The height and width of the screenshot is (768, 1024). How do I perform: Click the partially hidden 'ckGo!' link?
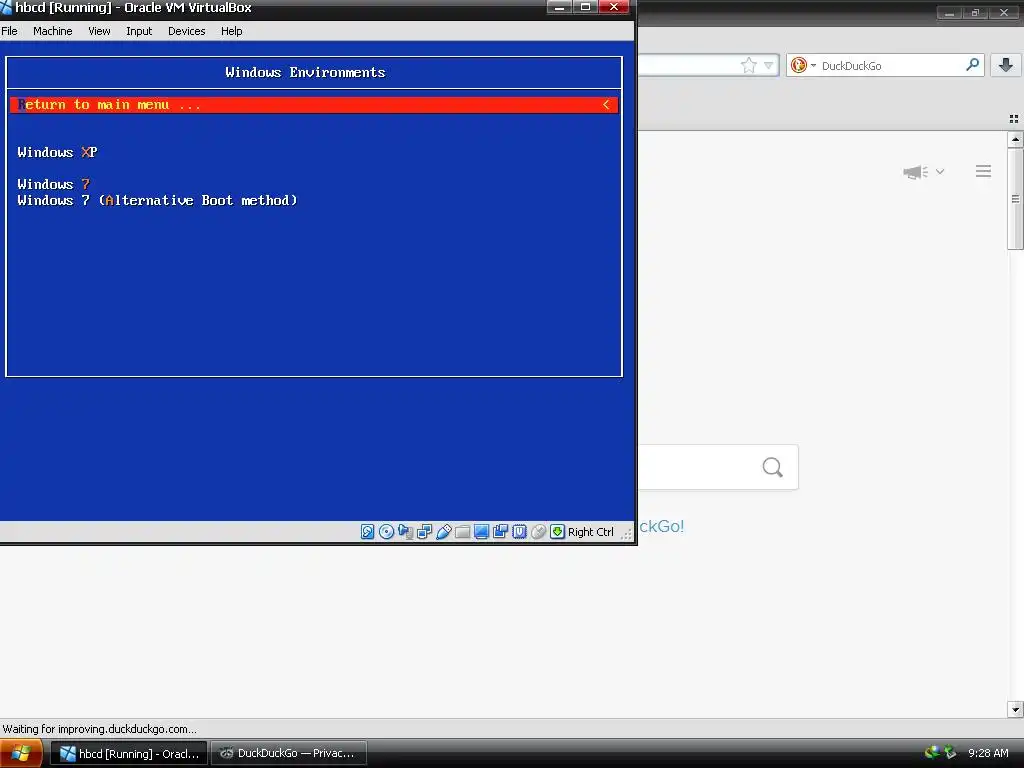pyautogui.click(x=661, y=526)
